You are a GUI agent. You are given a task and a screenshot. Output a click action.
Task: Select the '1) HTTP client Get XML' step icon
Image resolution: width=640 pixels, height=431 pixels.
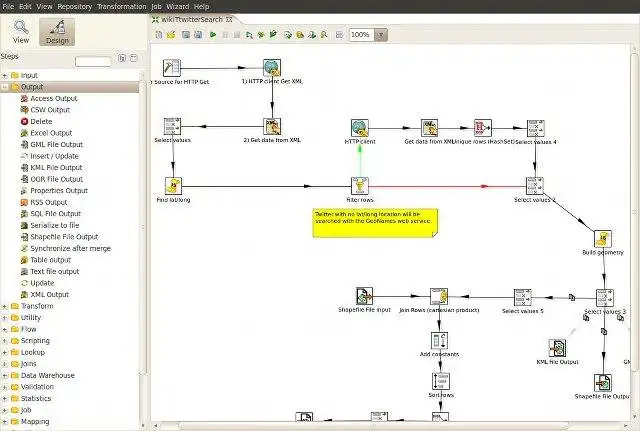tap(272, 68)
